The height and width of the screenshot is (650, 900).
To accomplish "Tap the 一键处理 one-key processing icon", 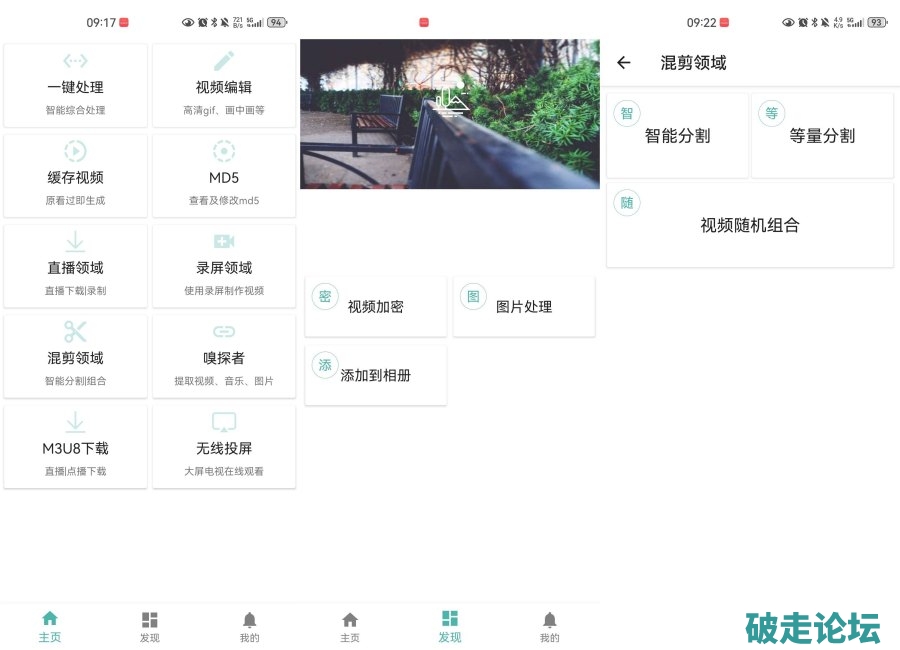I will tap(75, 61).
